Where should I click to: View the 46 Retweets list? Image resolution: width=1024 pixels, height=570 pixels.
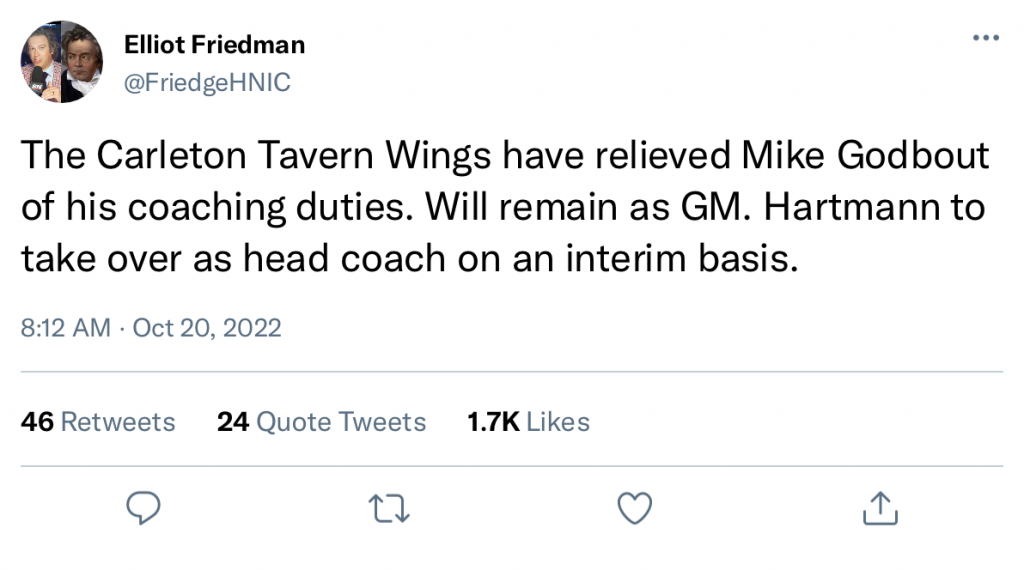98,422
